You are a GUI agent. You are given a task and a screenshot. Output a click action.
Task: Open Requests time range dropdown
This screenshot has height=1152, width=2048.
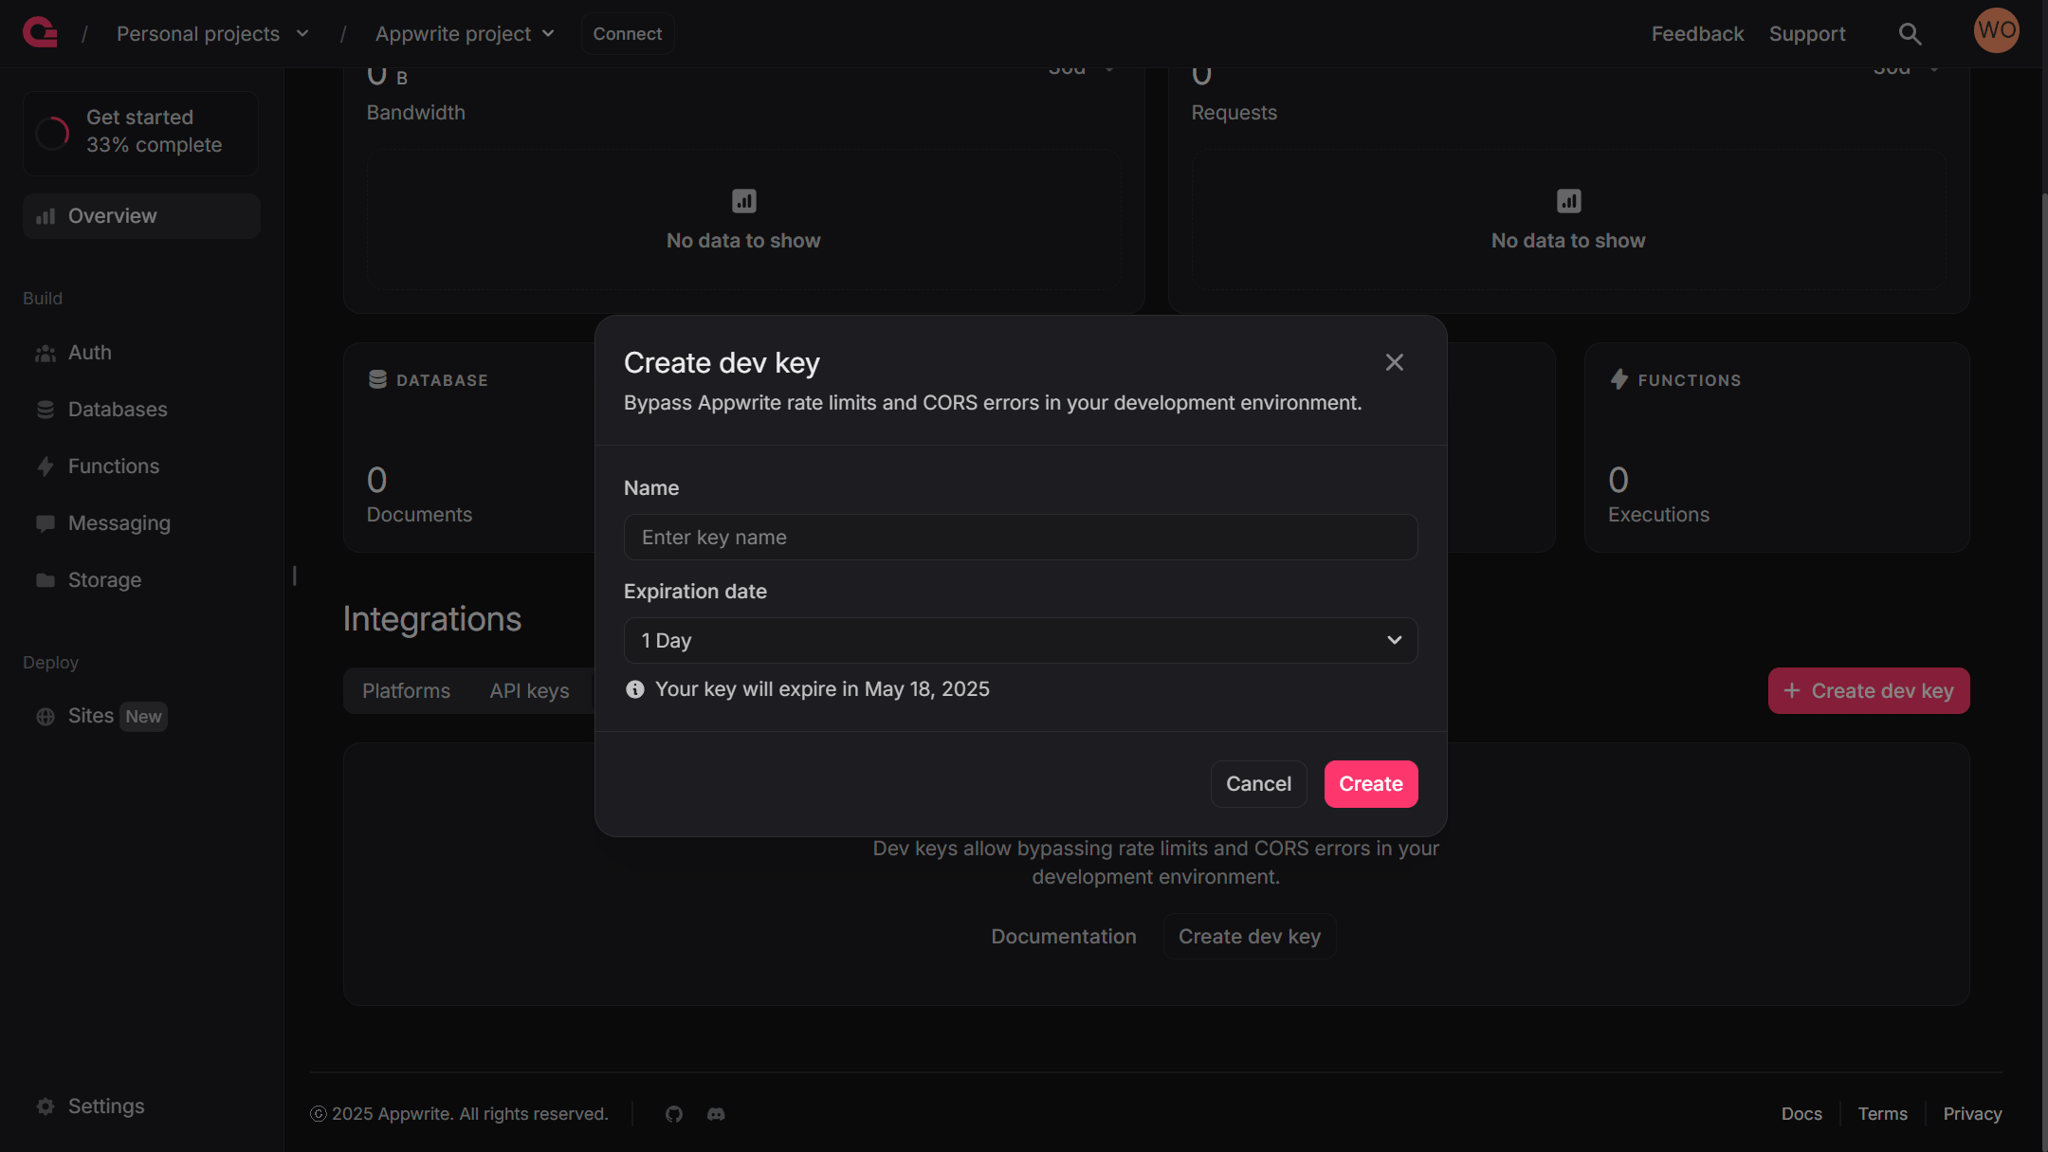(x=1907, y=69)
